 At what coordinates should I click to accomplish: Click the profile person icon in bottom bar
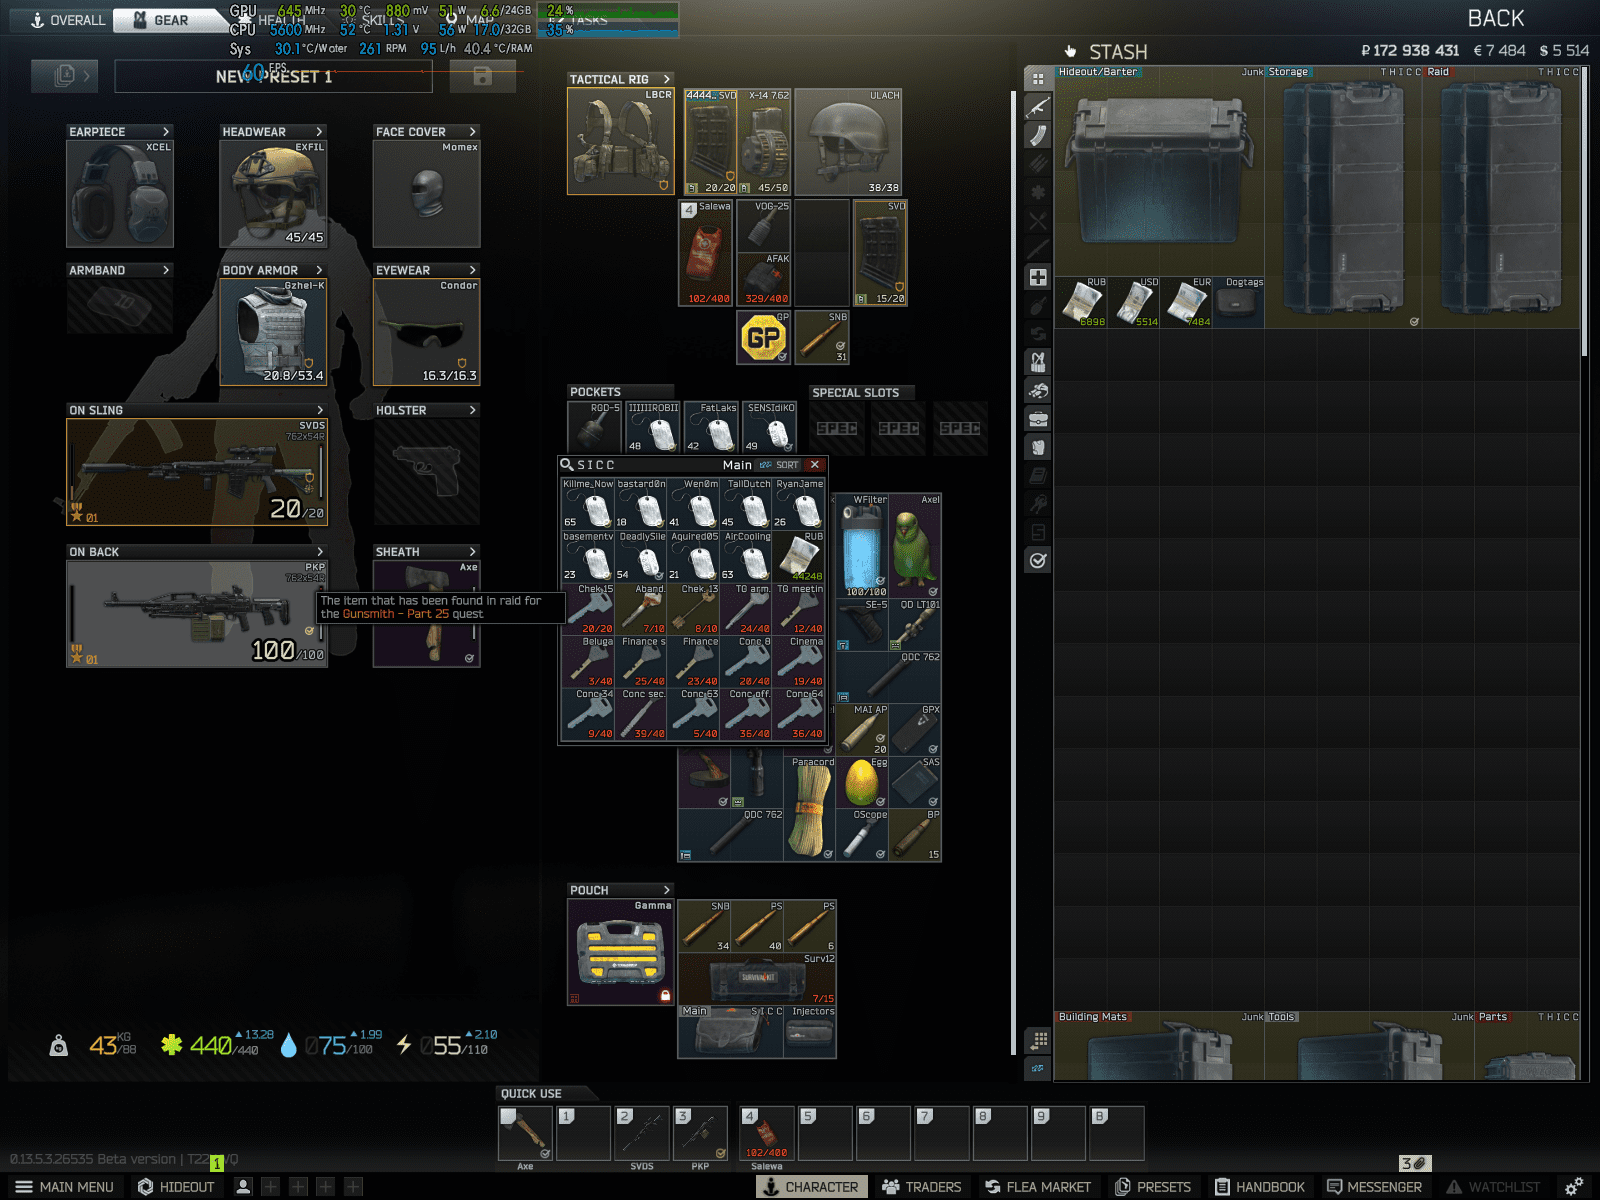[243, 1187]
